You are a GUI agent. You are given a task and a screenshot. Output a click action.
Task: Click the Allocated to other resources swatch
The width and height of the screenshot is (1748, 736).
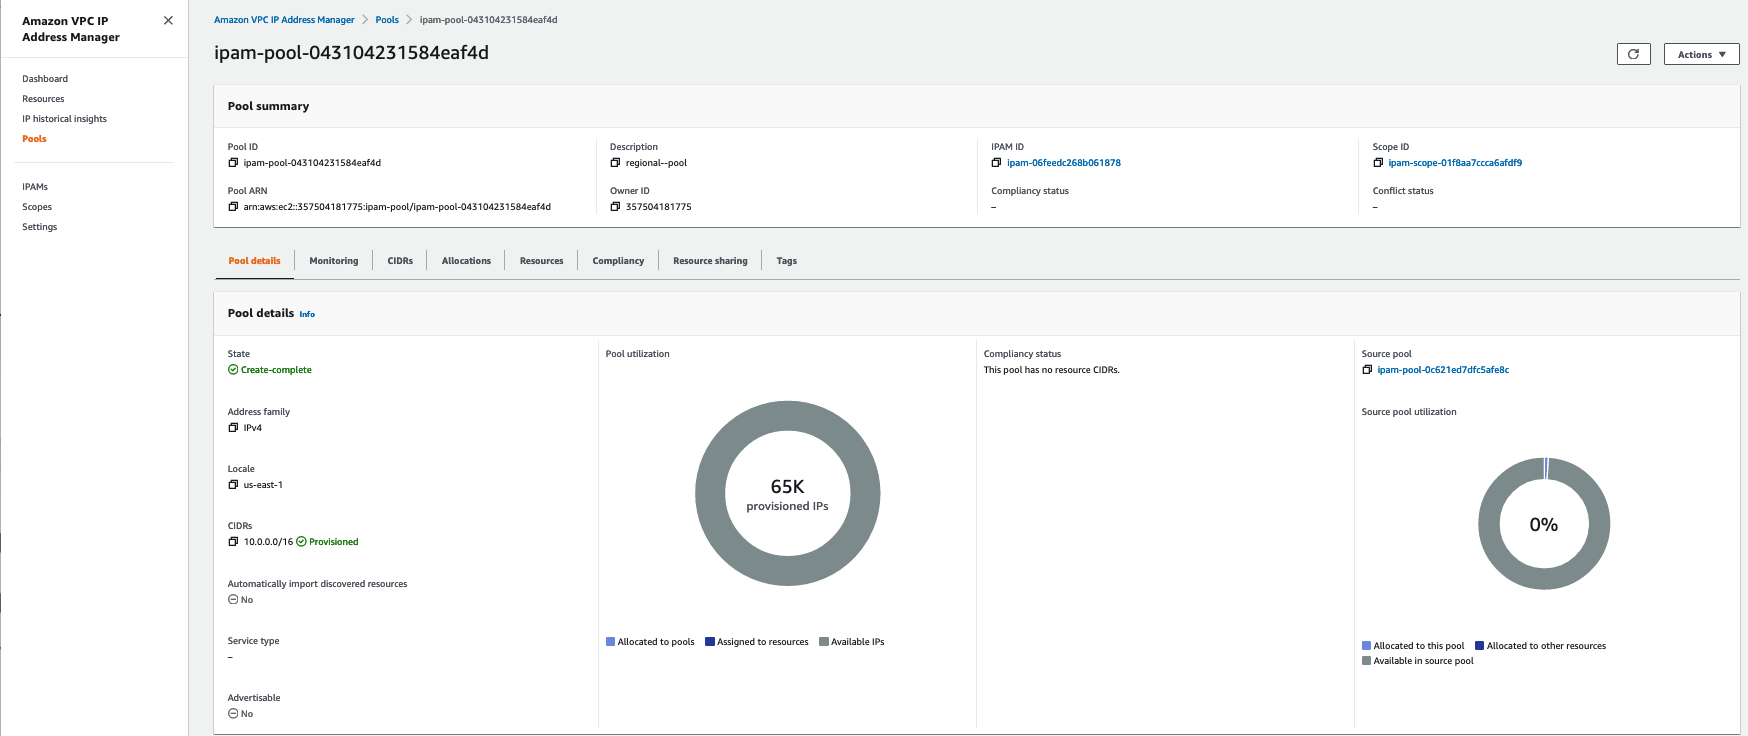(1480, 646)
